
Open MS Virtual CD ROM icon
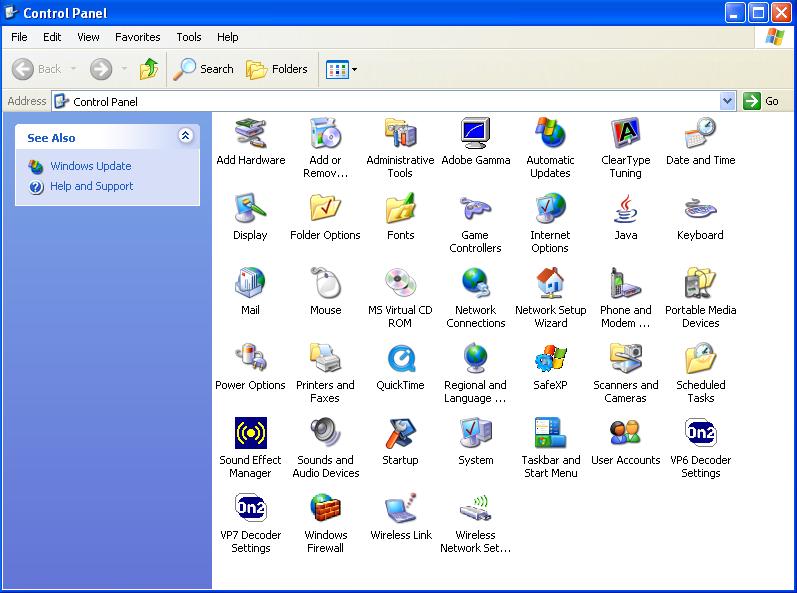tap(401, 283)
